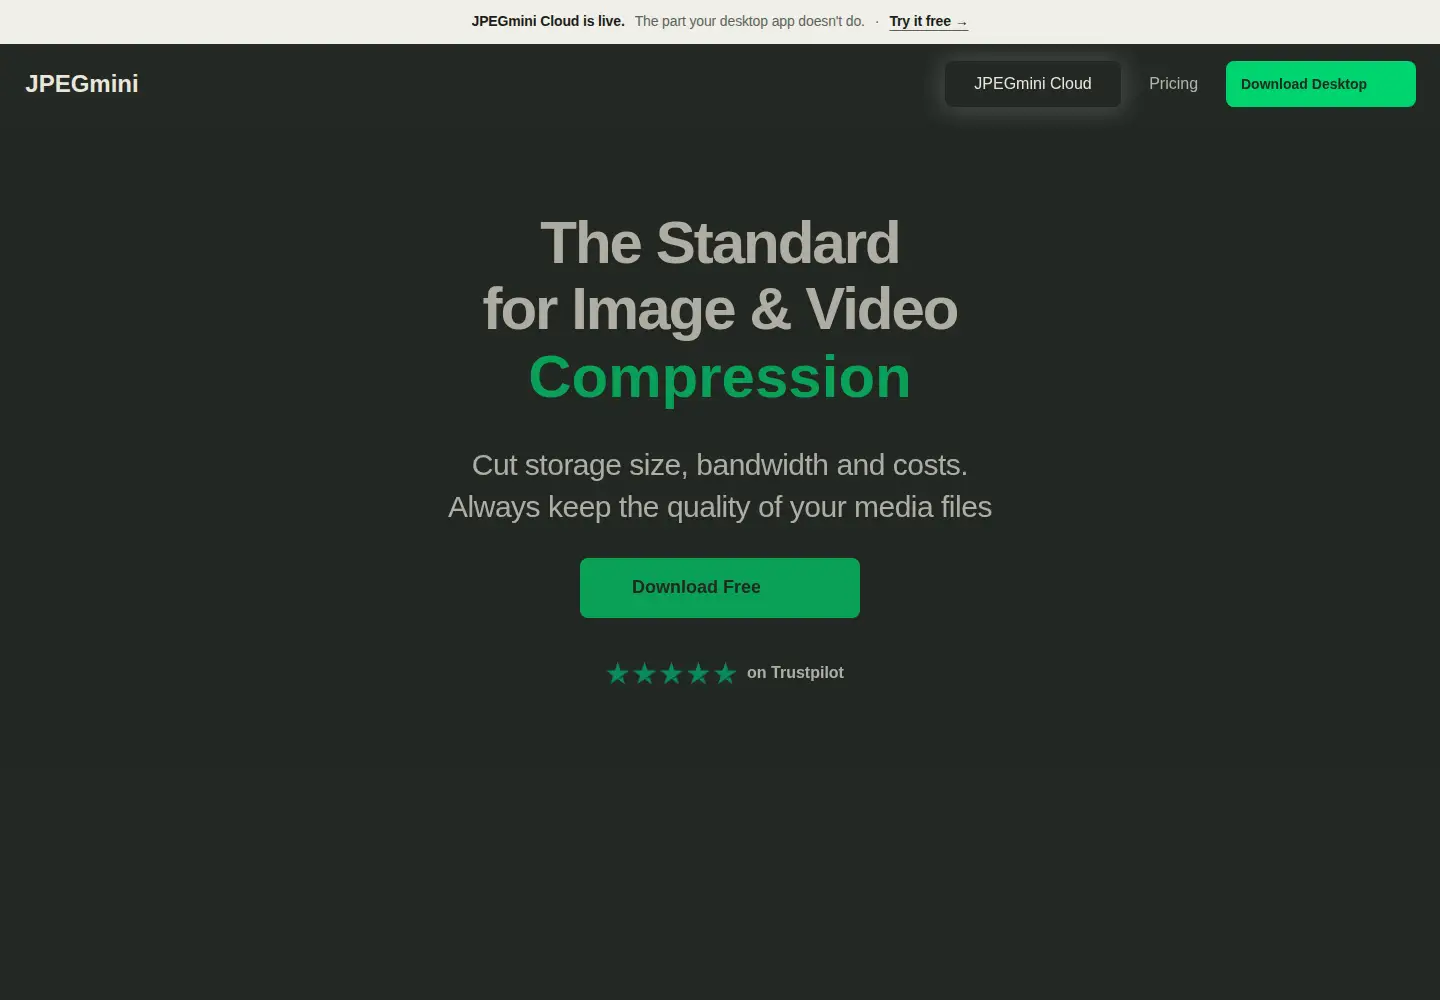This screenshot has height=1000, width=1440.
Task: Click 'The part your desktop app doesn't do.' text
Action: 750,21
